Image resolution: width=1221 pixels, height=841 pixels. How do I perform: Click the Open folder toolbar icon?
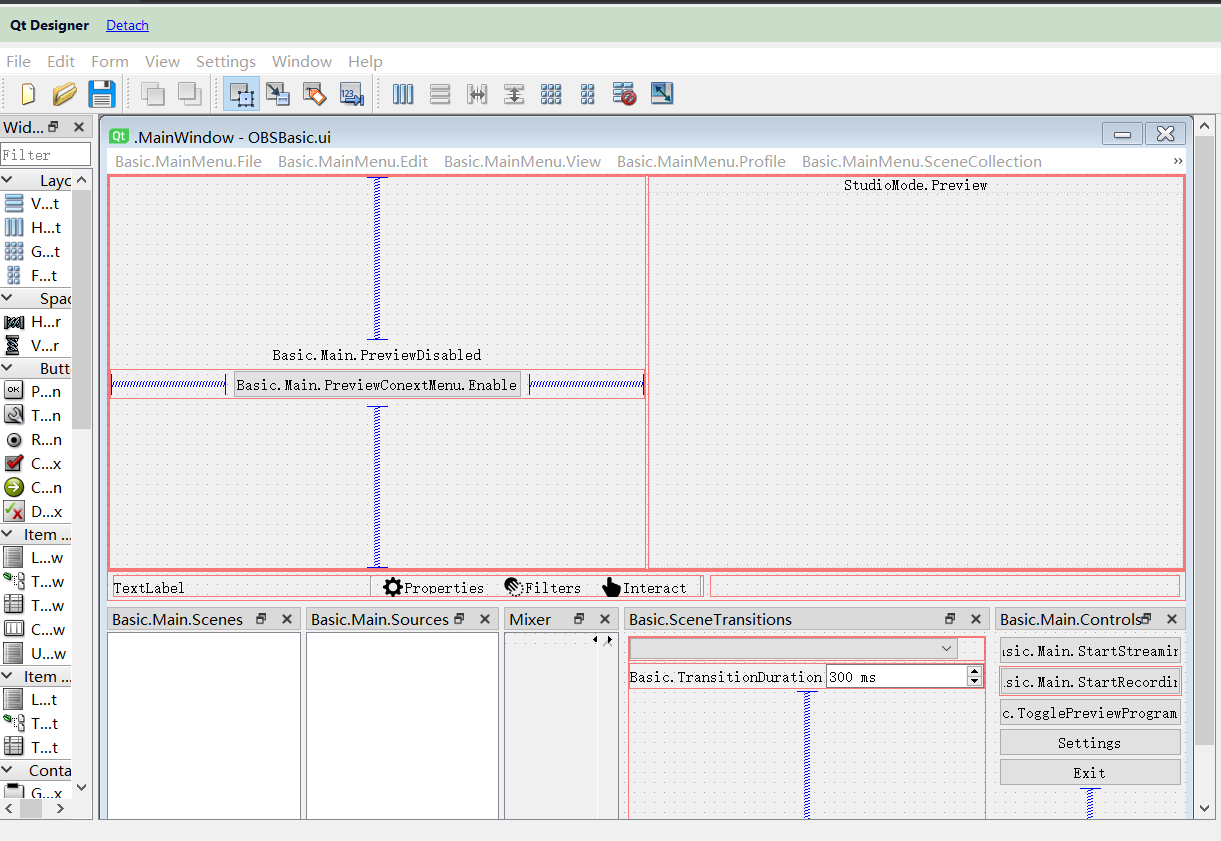point(65,94)
